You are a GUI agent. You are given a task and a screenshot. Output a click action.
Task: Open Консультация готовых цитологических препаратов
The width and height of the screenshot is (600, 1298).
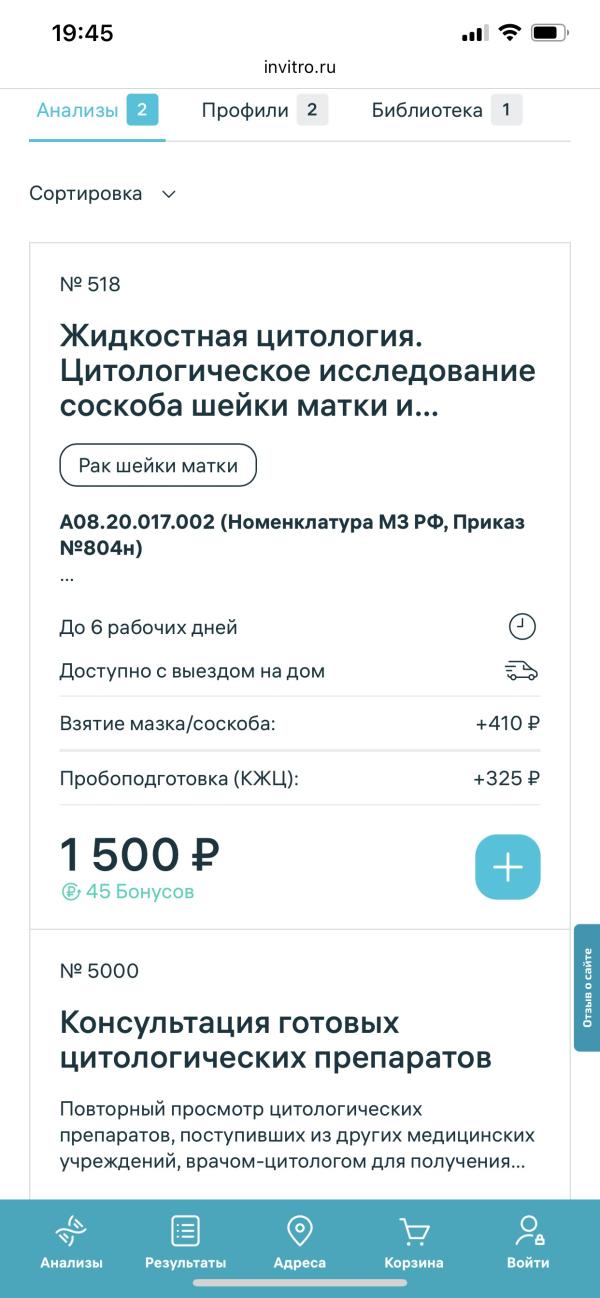coord(276,1040)
